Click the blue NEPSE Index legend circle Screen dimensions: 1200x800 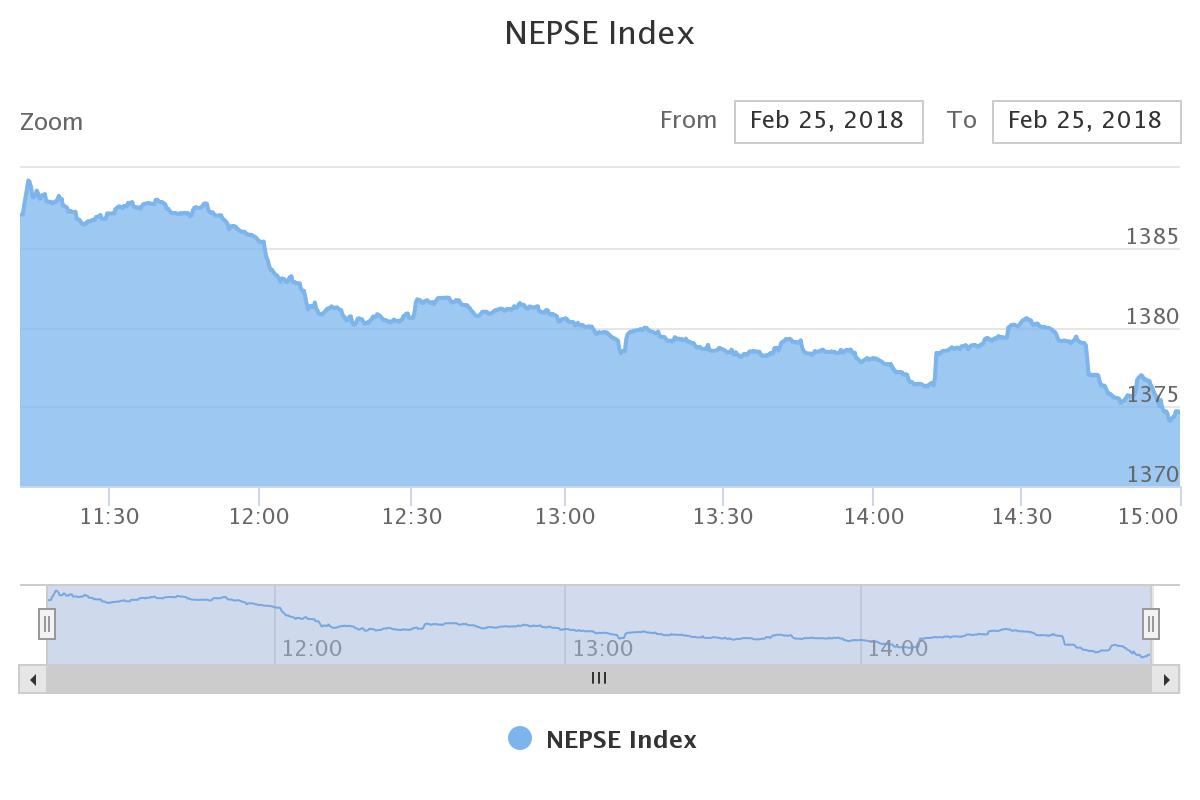tap(520, 739)
